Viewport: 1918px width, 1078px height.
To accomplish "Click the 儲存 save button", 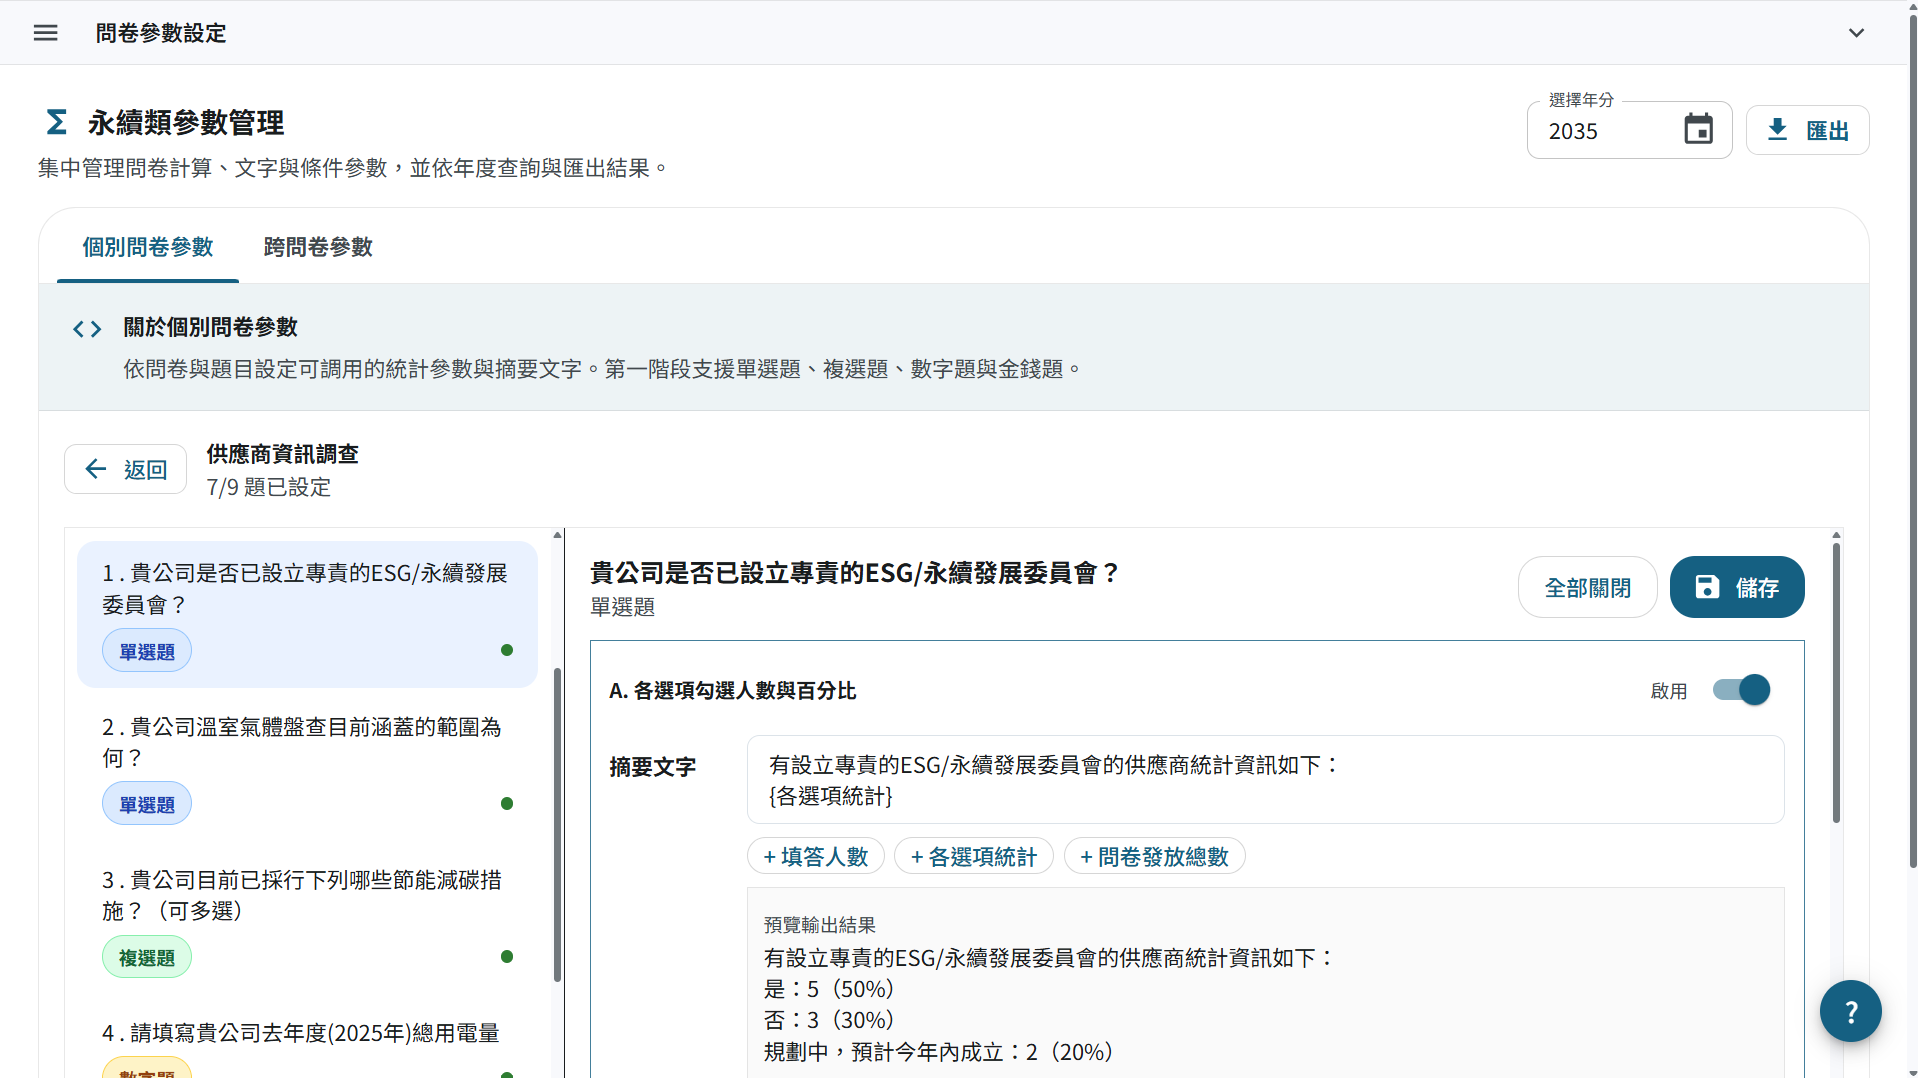I will (x=1737, y=587).
